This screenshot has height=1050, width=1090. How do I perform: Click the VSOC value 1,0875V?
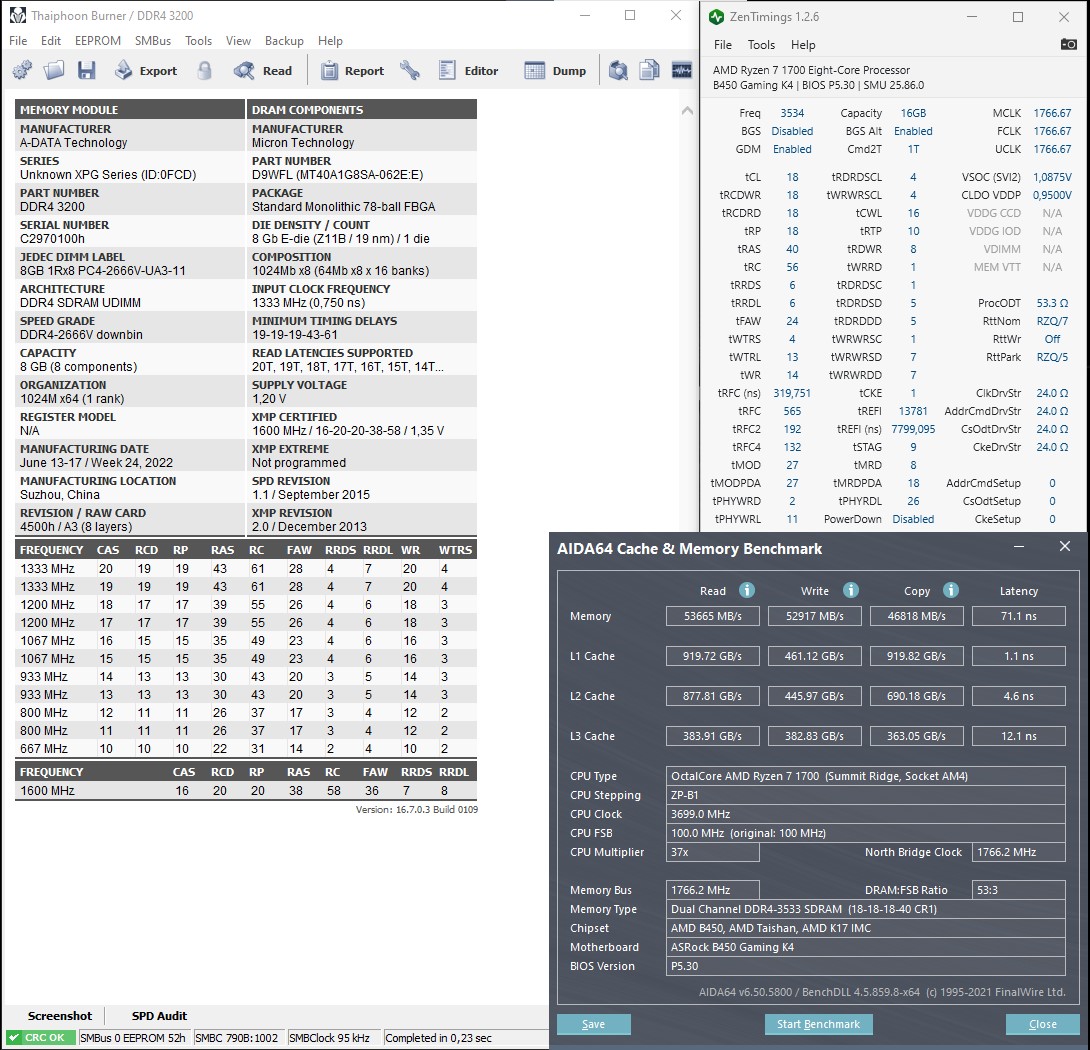(1052, 177)
